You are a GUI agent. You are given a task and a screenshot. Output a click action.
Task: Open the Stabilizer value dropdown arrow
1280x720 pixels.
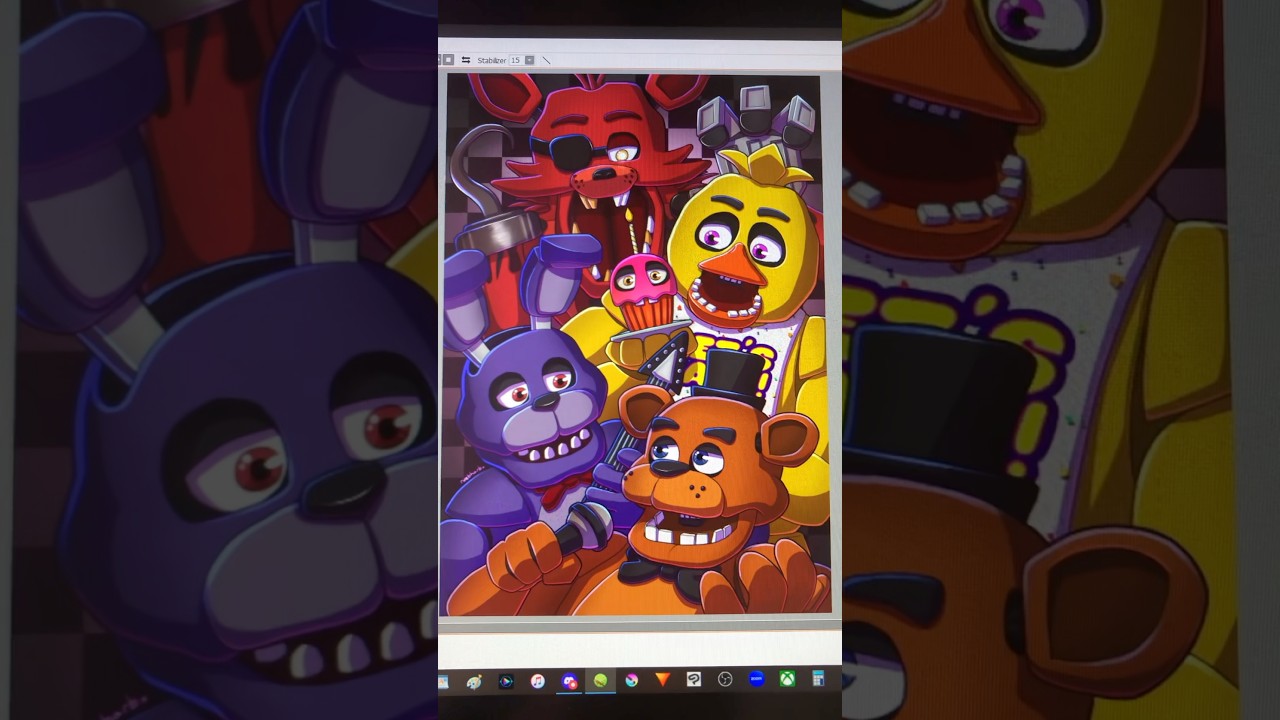[x=529, y=60]
